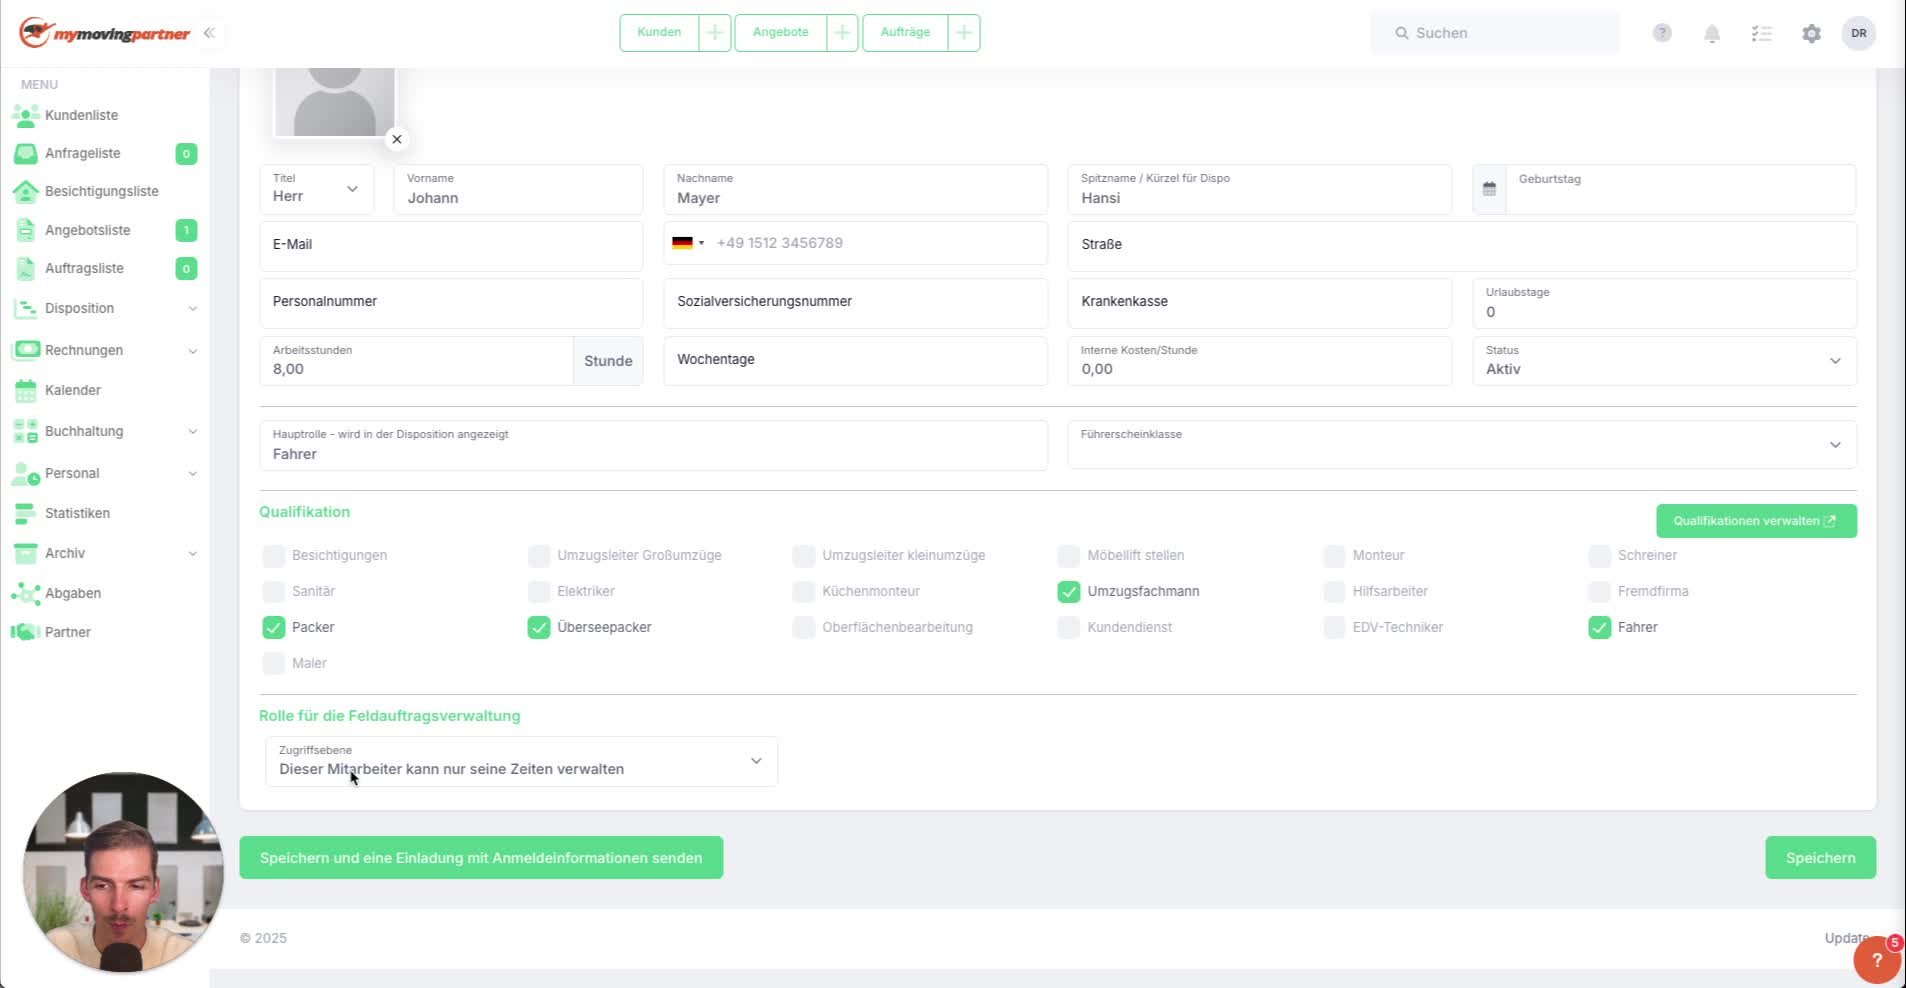
Task: Check the Maler qualification
Action: coord(273,664)
